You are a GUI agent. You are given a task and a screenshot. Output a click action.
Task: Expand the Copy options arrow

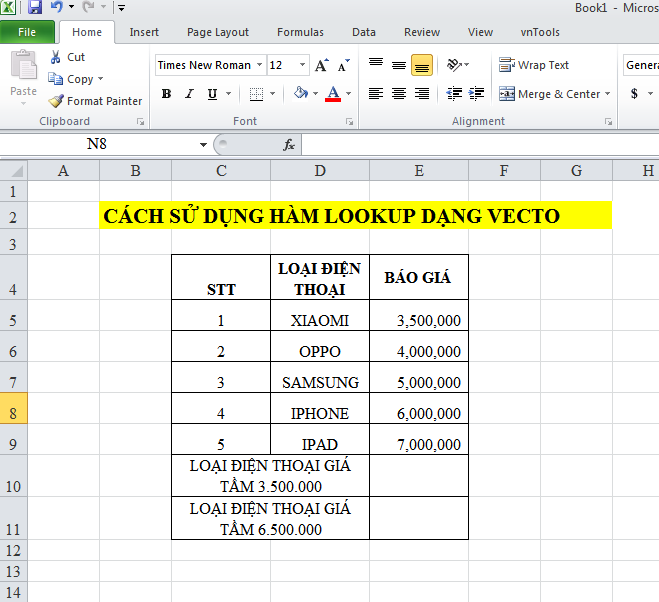pyautogui.click(x=100, y=79)
